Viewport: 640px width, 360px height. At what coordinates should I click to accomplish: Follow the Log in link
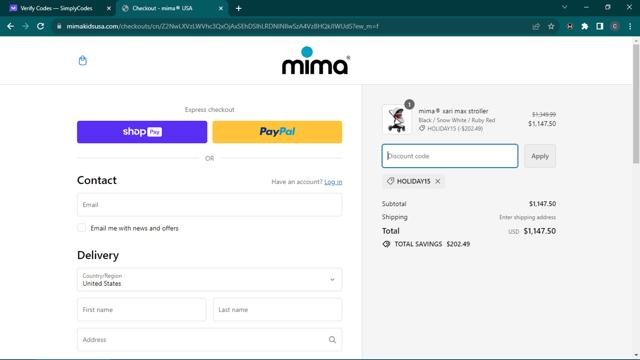[333, 182]
